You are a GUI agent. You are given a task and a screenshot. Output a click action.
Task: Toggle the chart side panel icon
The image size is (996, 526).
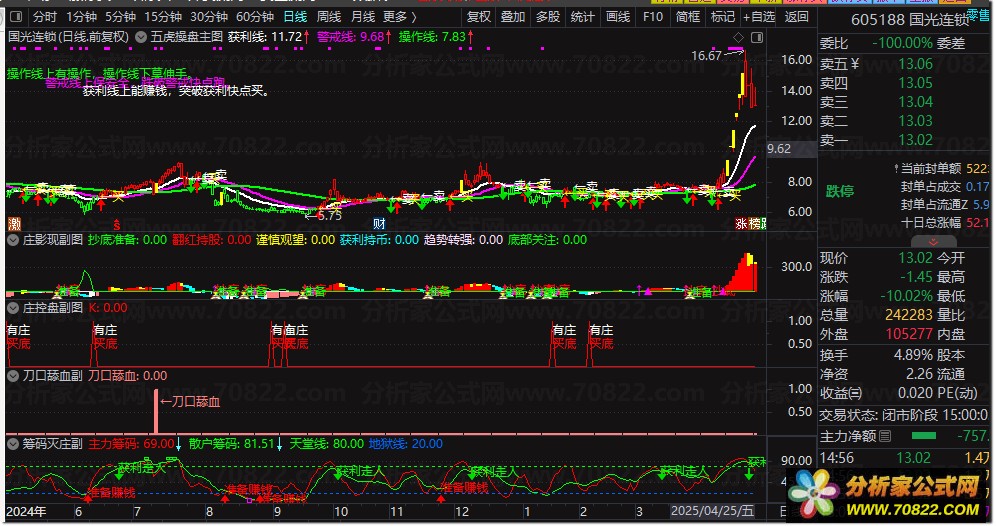tap(757, 37)
